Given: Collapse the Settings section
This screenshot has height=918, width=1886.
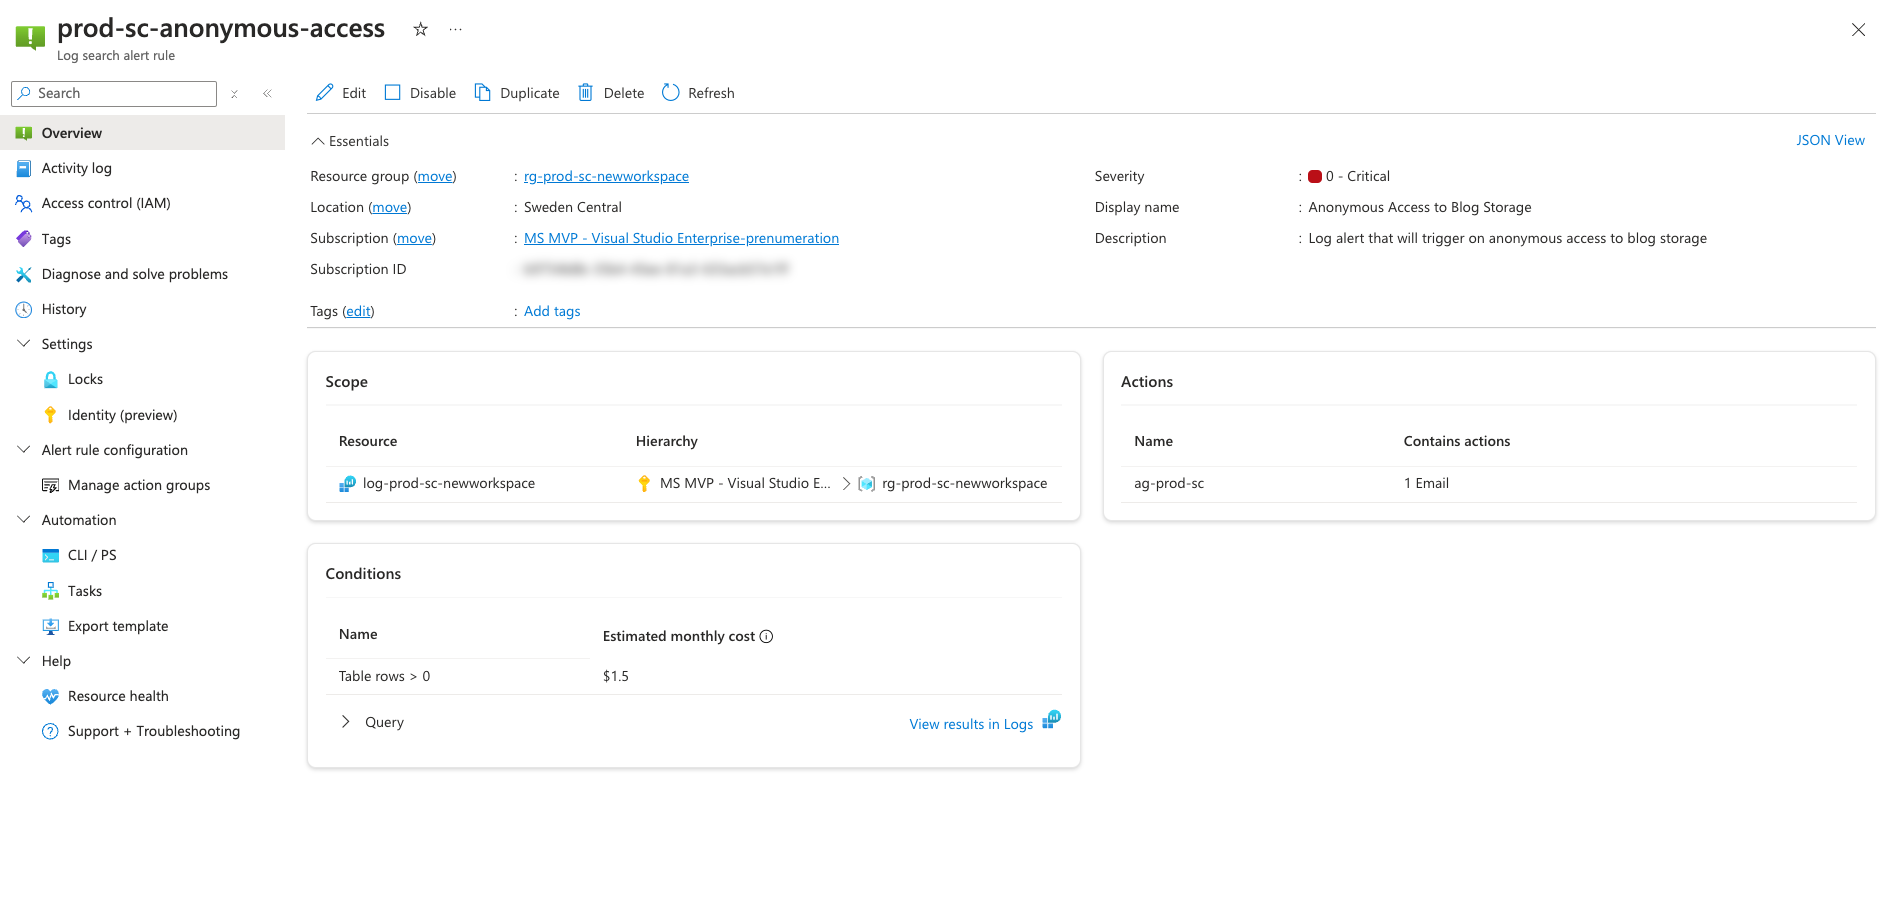Looking at the screenshot, I should 24,343.
